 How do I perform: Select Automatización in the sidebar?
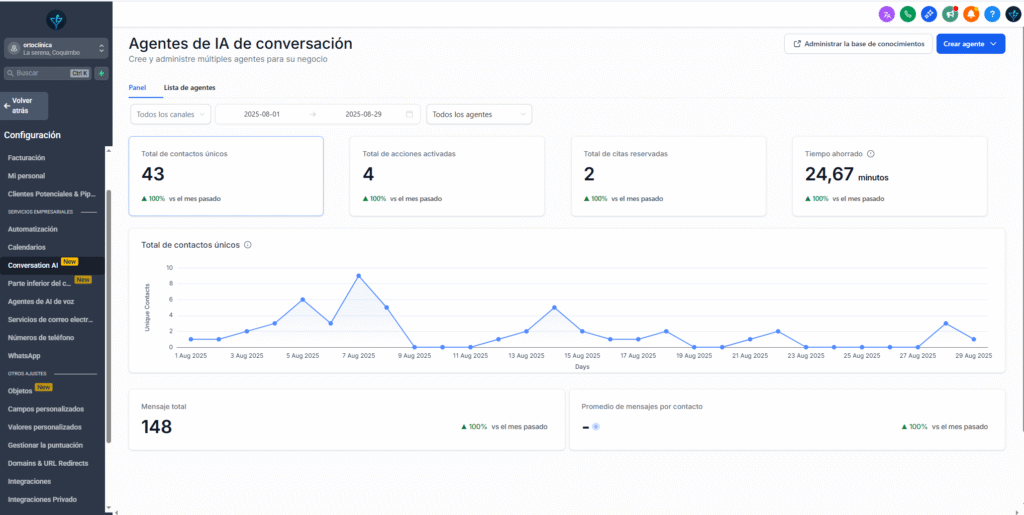33,229
